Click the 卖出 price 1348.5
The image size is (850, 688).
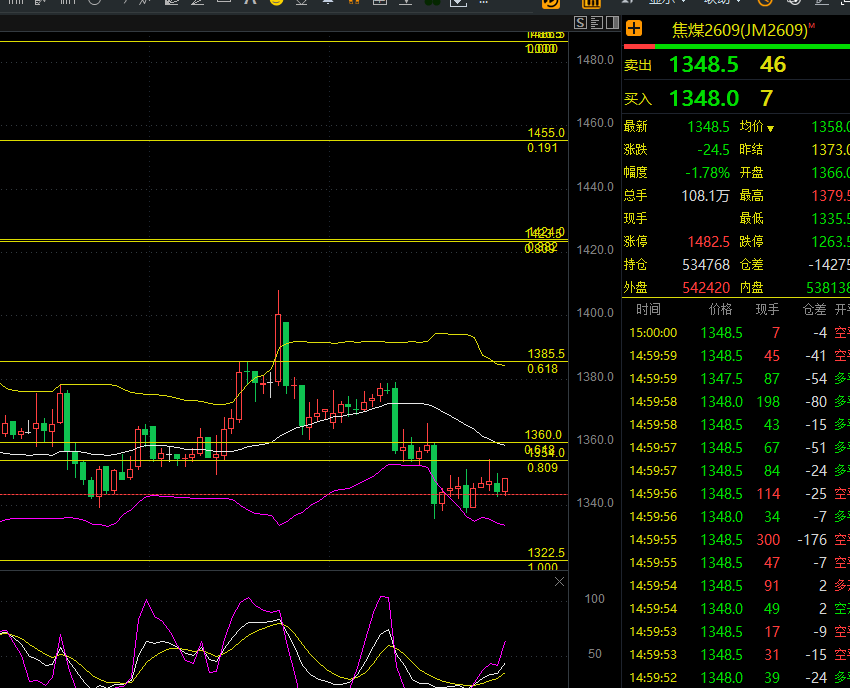tap(704, 65)
